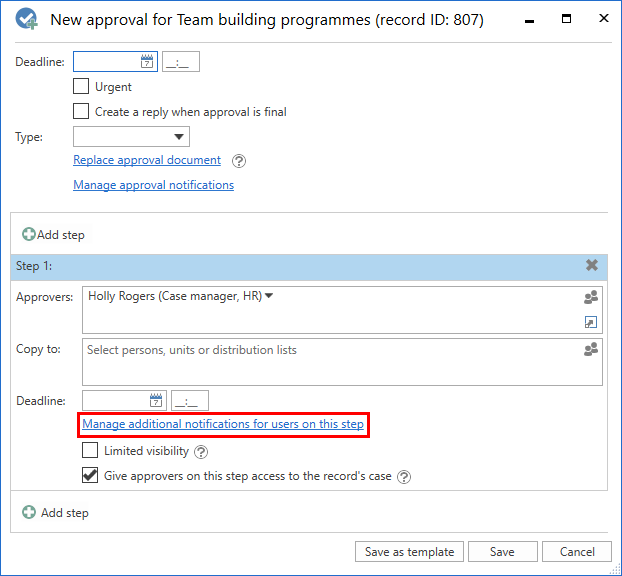Check Create a reply when approval is final
Image resolution: width=622 pixels, height=576 pixels.
click(x=81, y=112)
